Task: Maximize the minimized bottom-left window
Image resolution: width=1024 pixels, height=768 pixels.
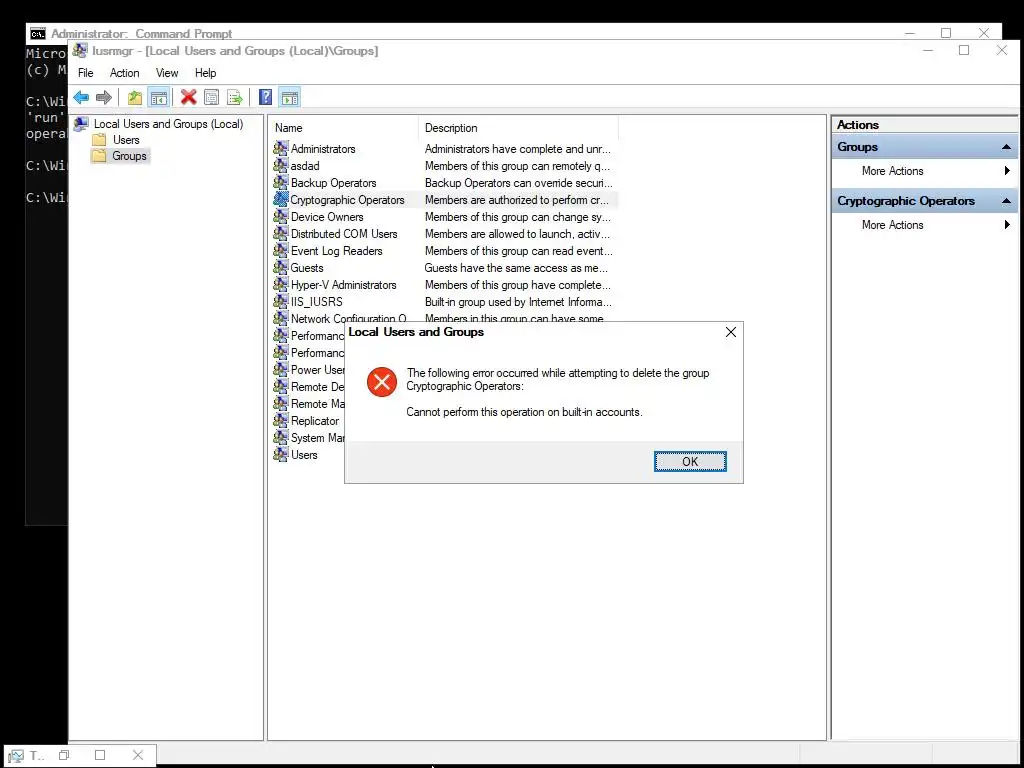Action: click(100, 755)
